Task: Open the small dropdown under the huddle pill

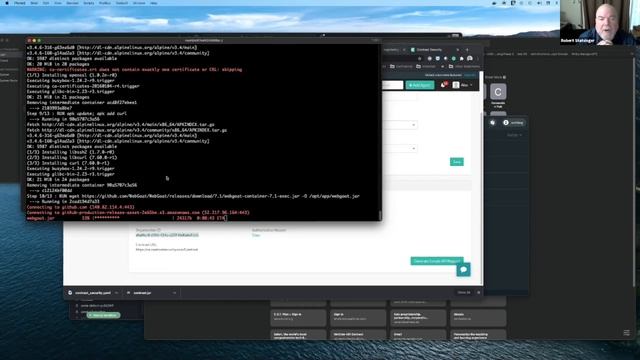Action: (514, 135)
